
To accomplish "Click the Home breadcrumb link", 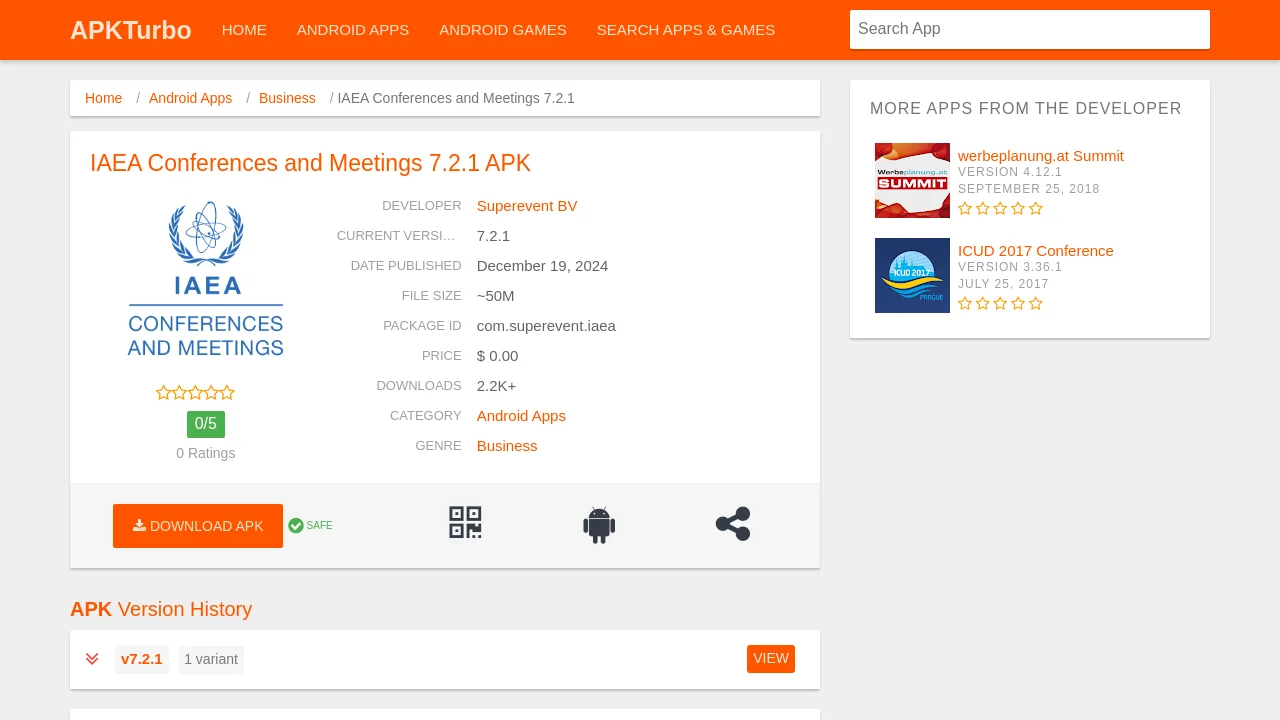I will coord(104,98).
